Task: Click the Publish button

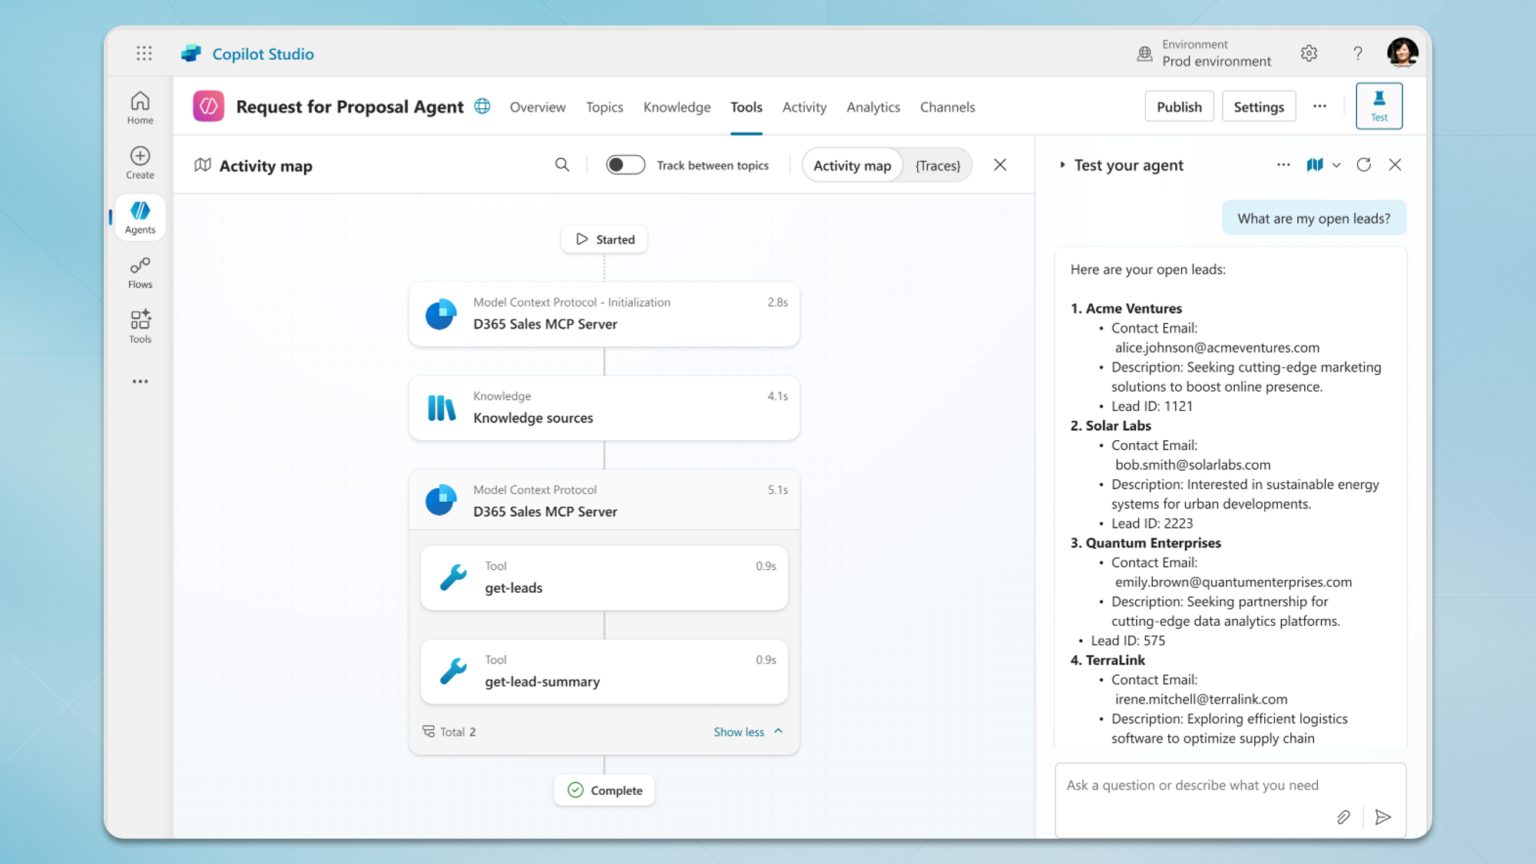Action: pyautogui.click(x=1179, y=107)
